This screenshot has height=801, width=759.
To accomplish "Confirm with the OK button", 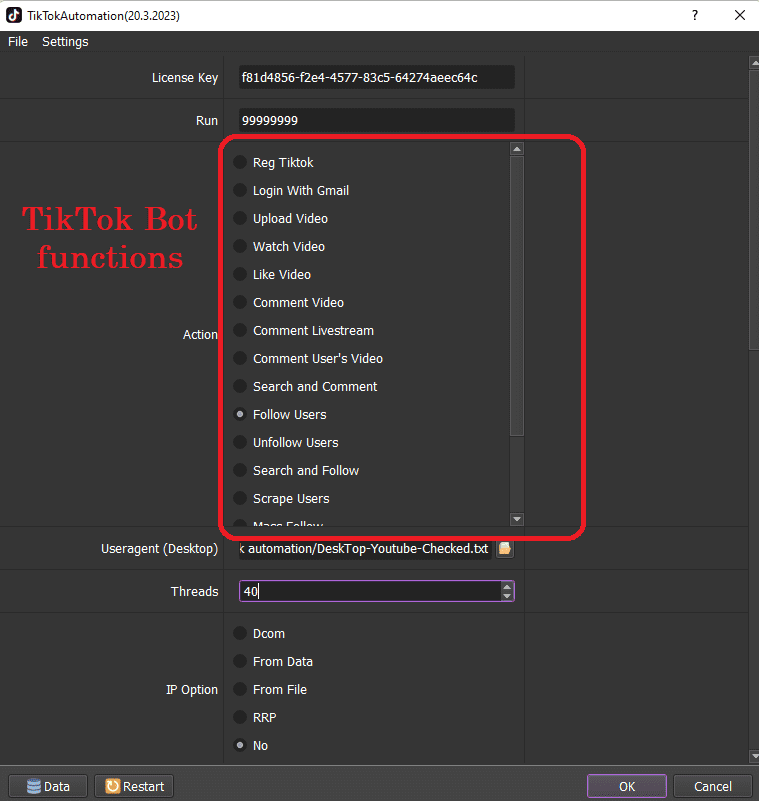I will pos(627,786).
